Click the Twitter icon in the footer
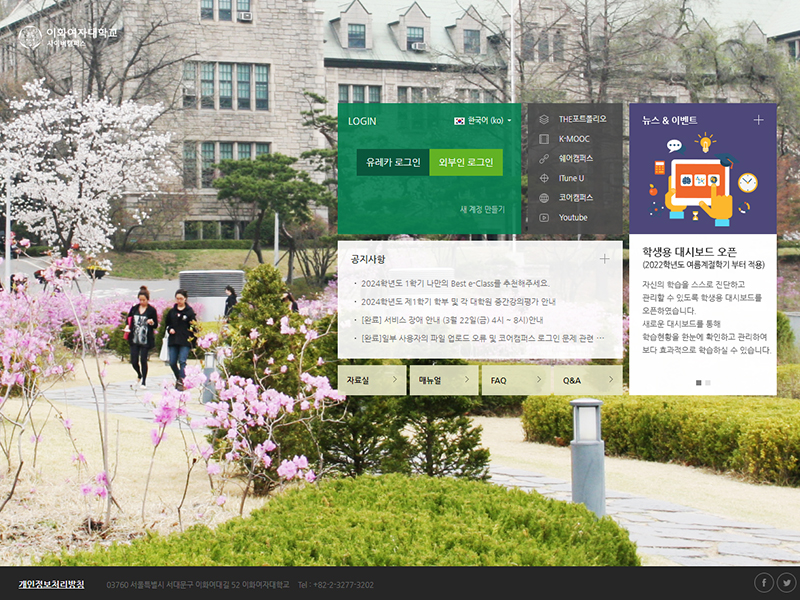The width and height of the screenshot is (800, 600). (x=786, y=583)
